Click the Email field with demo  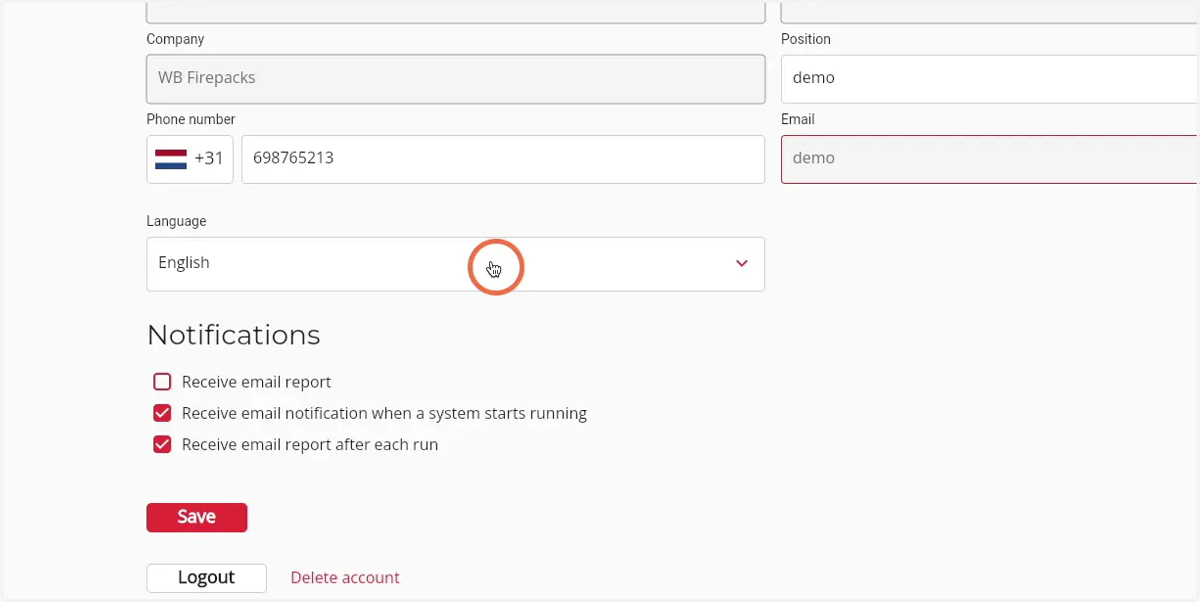tap(990, 159)
